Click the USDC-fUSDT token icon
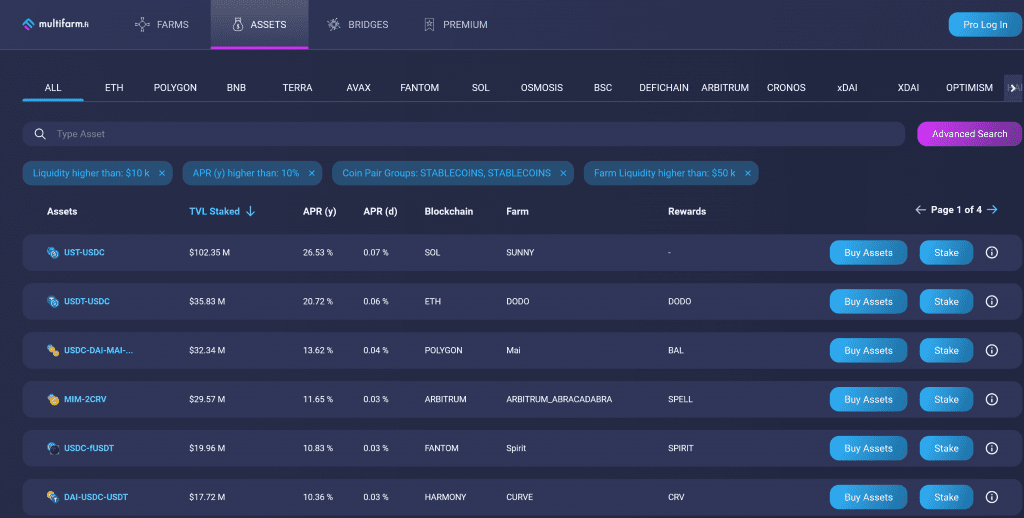 click(53, 449)
